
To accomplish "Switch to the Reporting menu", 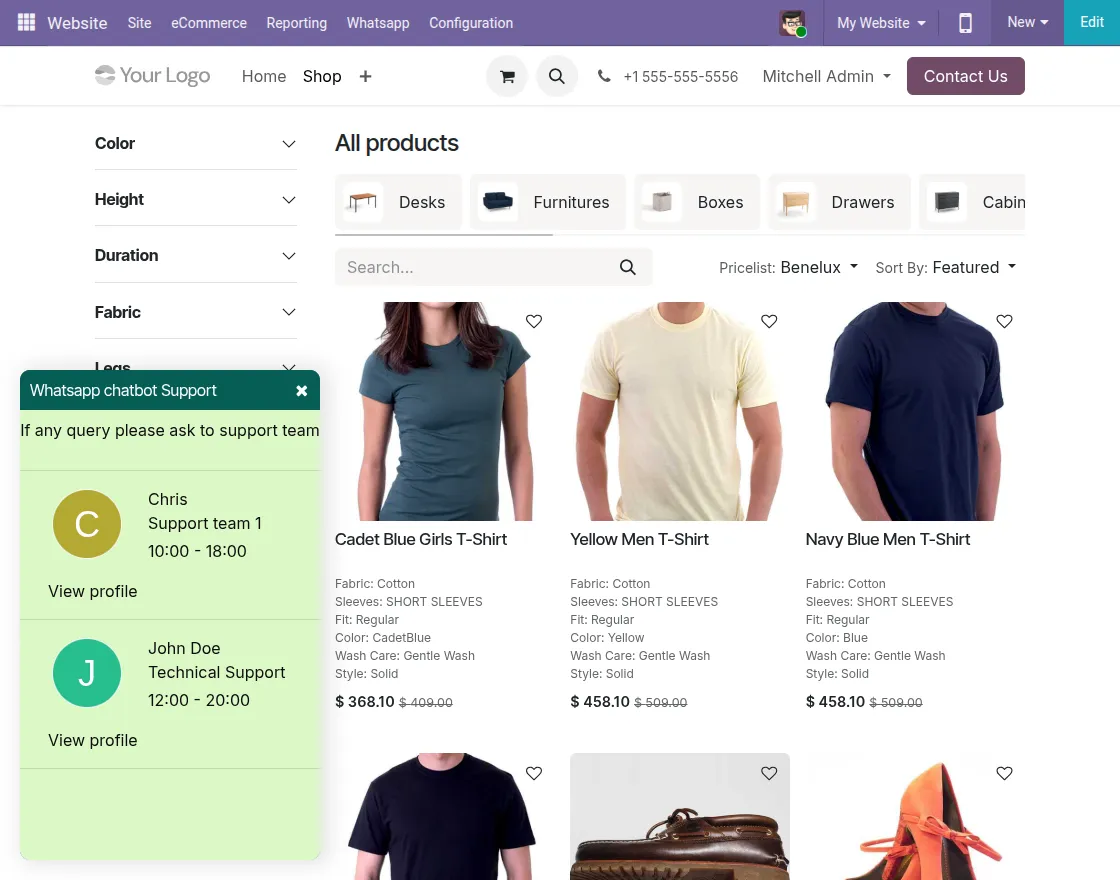I will (296, 22).
